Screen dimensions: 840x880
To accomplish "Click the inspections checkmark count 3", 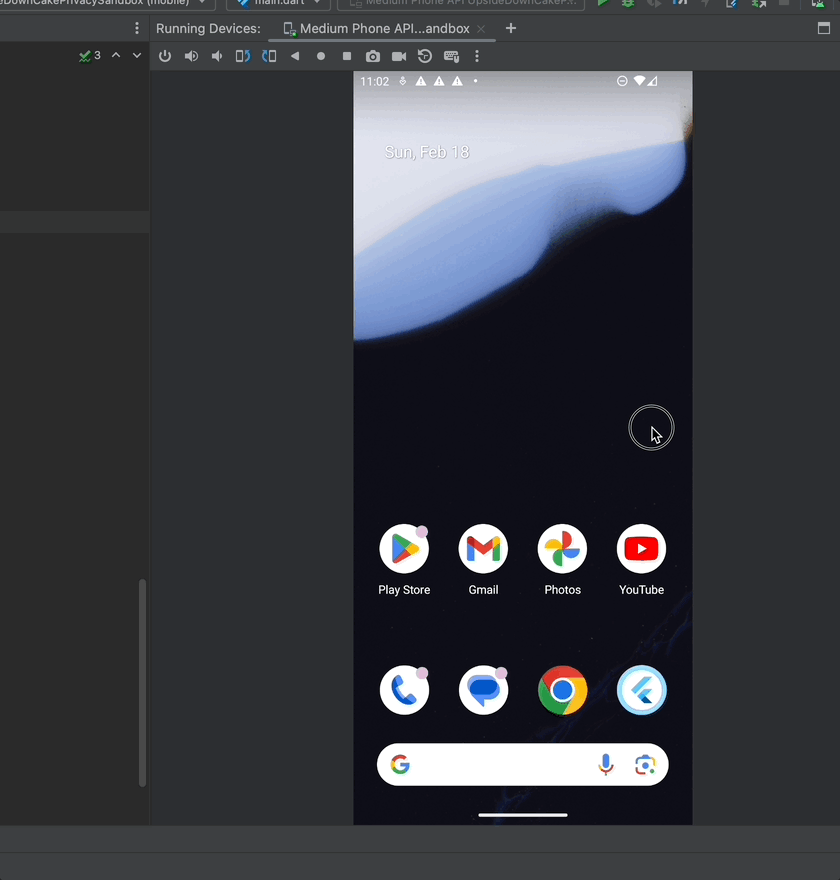I will pyautogui.click(x=90, y=56).
